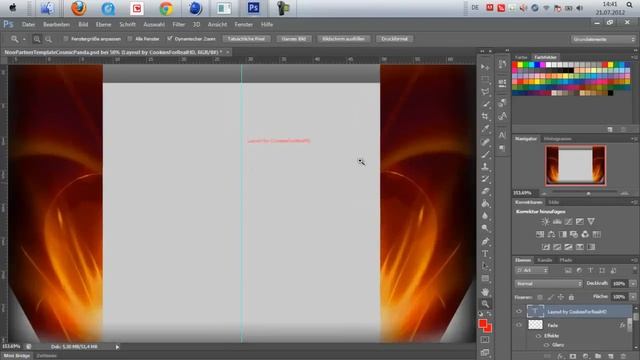Screen dimensions: 640x360
Task: Hide the Fade layer
Action: point(519,325)
